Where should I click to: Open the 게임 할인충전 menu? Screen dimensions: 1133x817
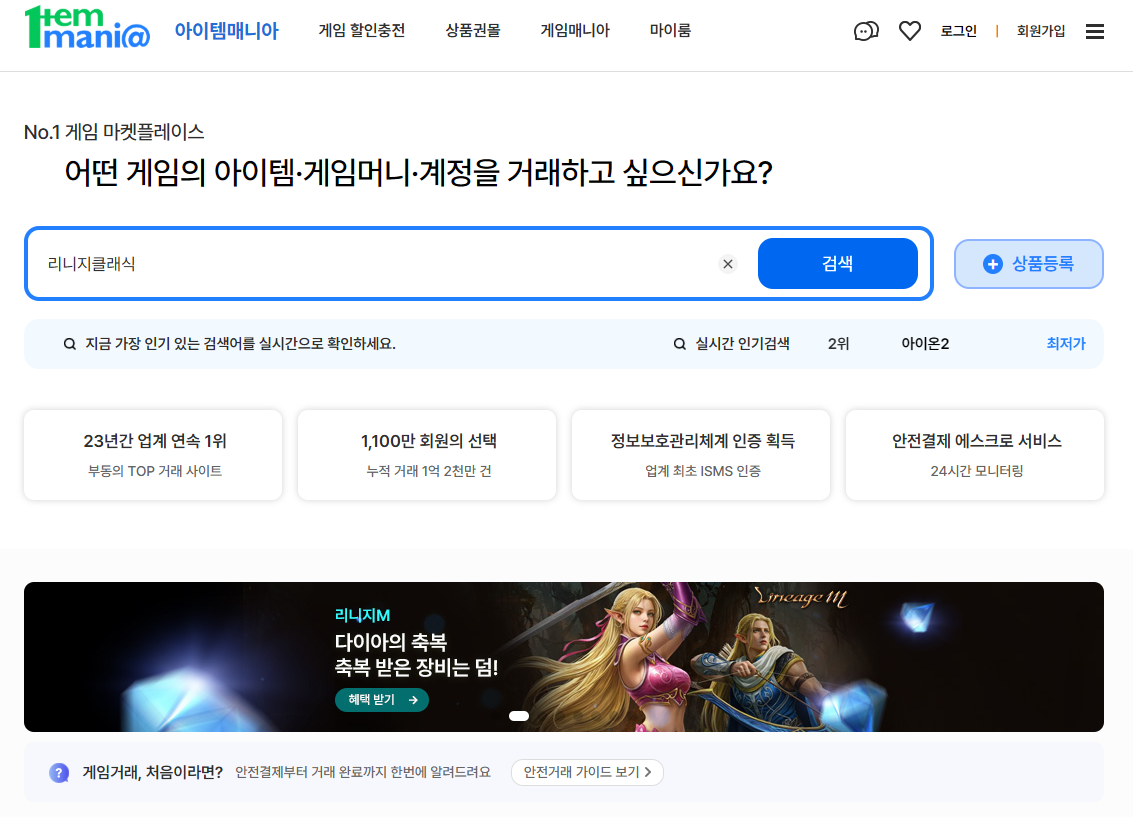(362, 31)
